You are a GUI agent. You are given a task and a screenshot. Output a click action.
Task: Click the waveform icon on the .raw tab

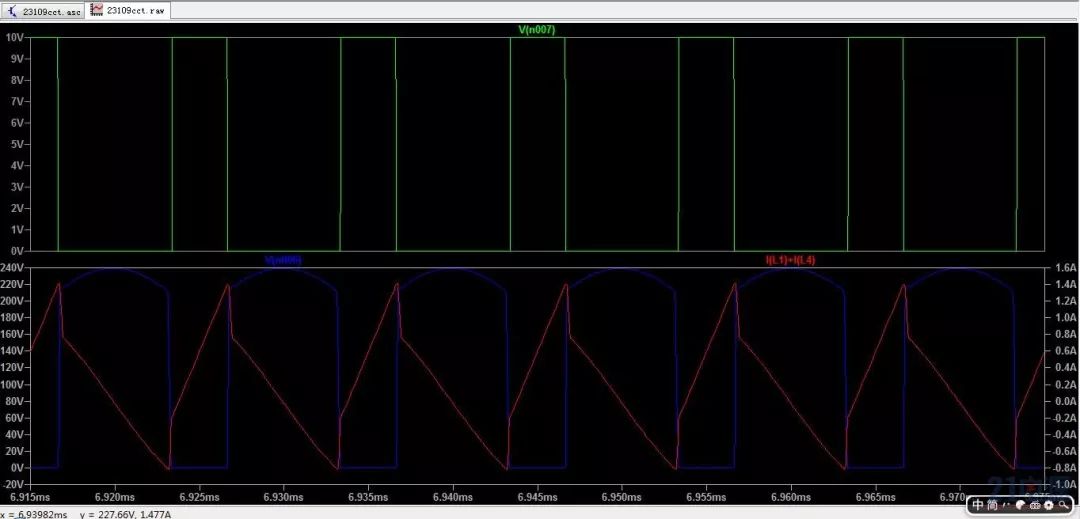[97, 11]
